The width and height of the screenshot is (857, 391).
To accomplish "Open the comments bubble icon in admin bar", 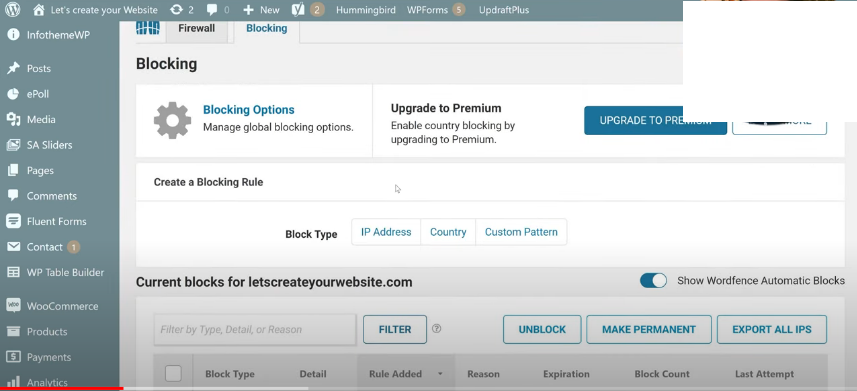I will point(213,10).
